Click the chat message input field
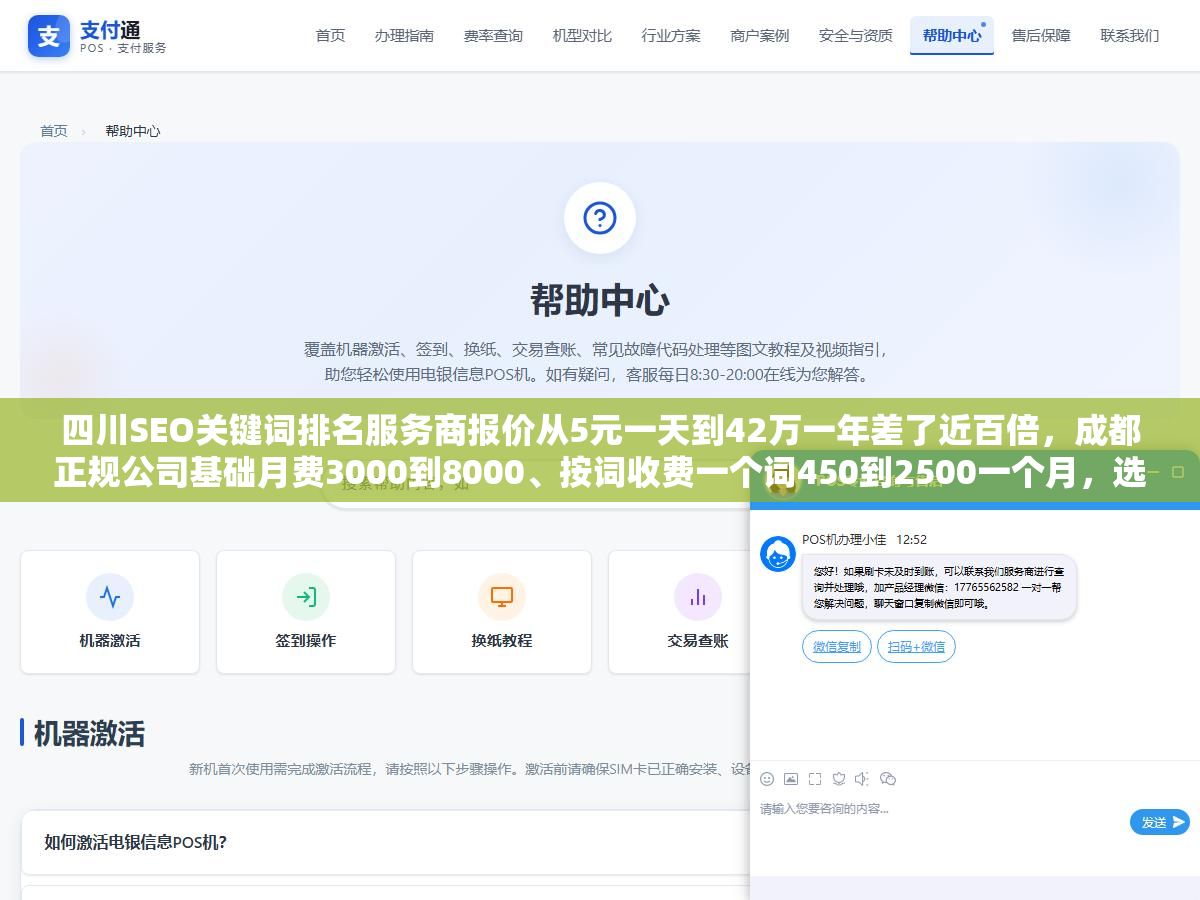 coord(940,822)
